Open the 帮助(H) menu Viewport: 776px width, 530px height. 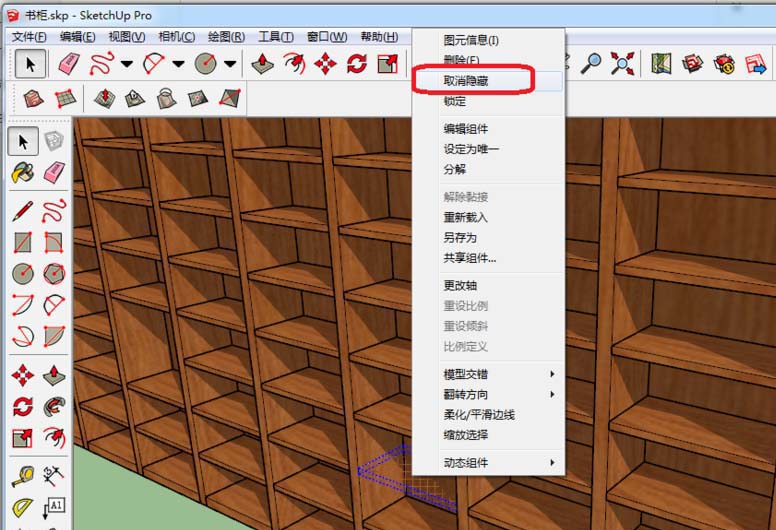tap(379, 37)
